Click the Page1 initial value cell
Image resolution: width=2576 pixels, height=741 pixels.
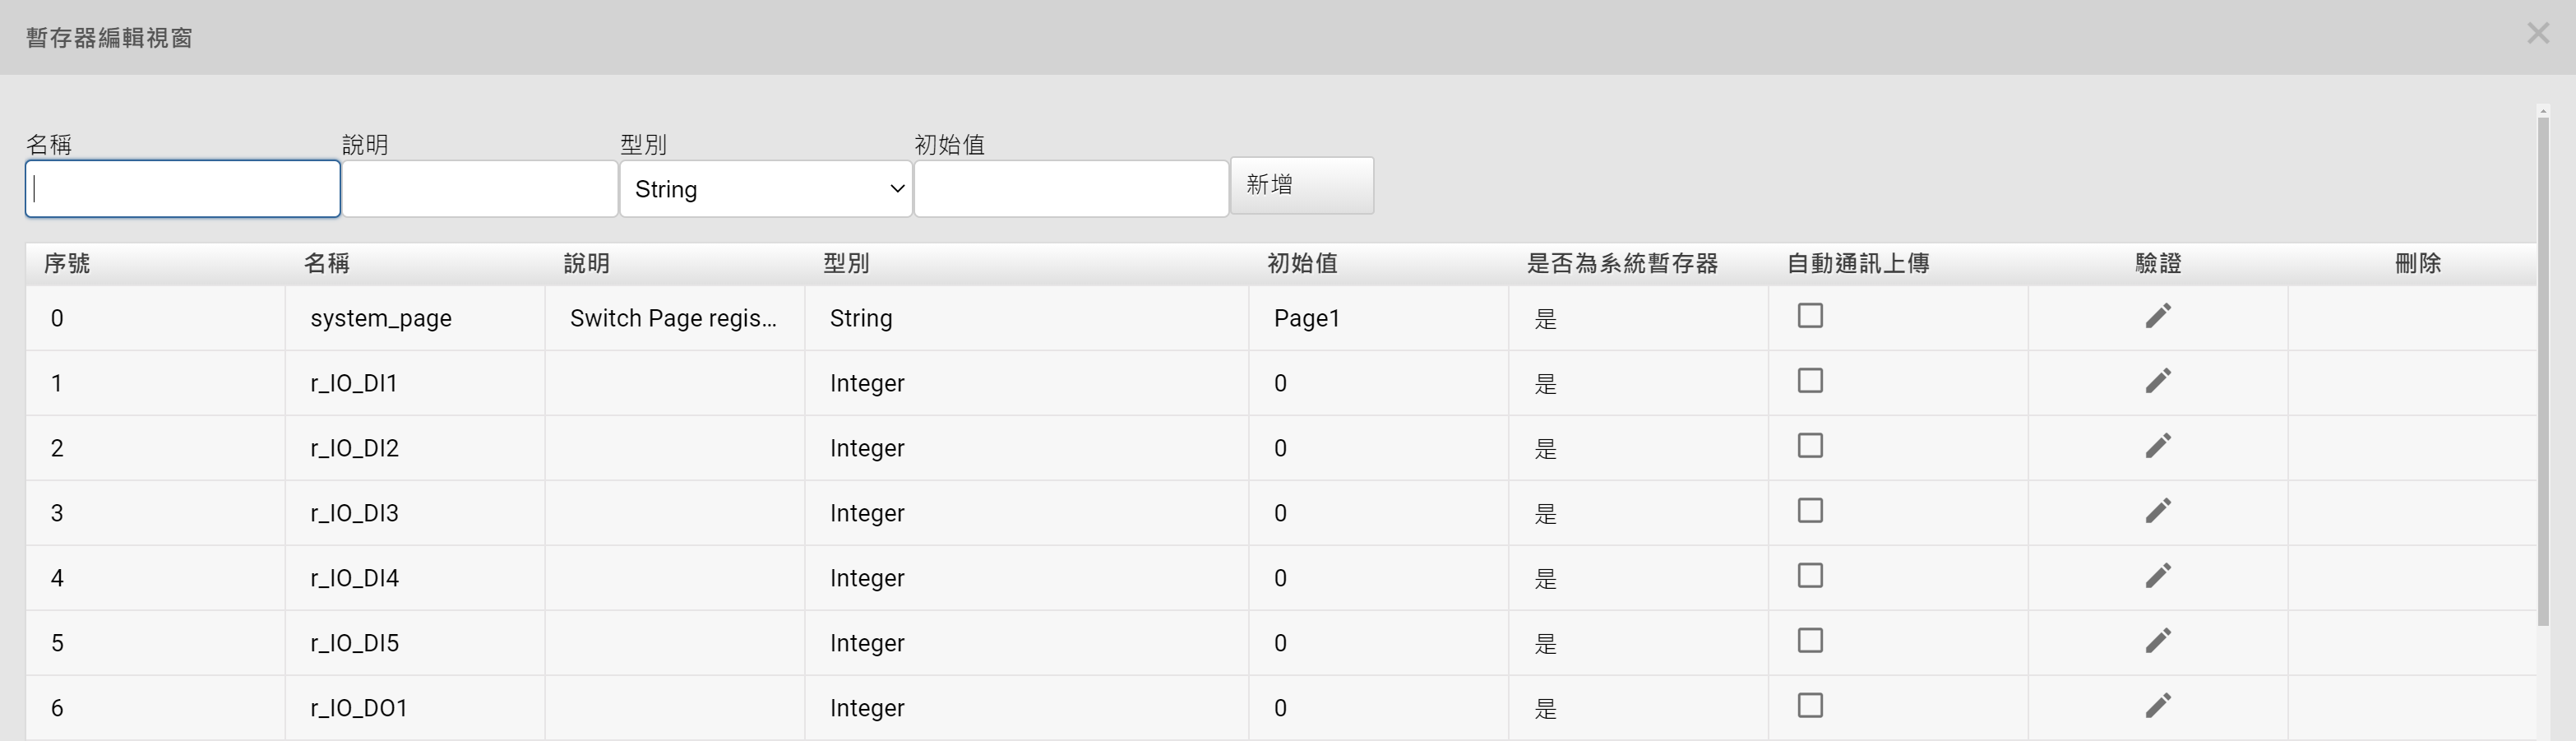click(1379, 318)
